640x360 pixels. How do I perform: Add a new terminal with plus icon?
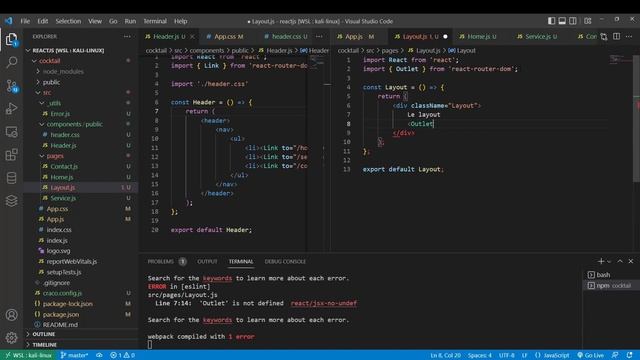point(600,261)
